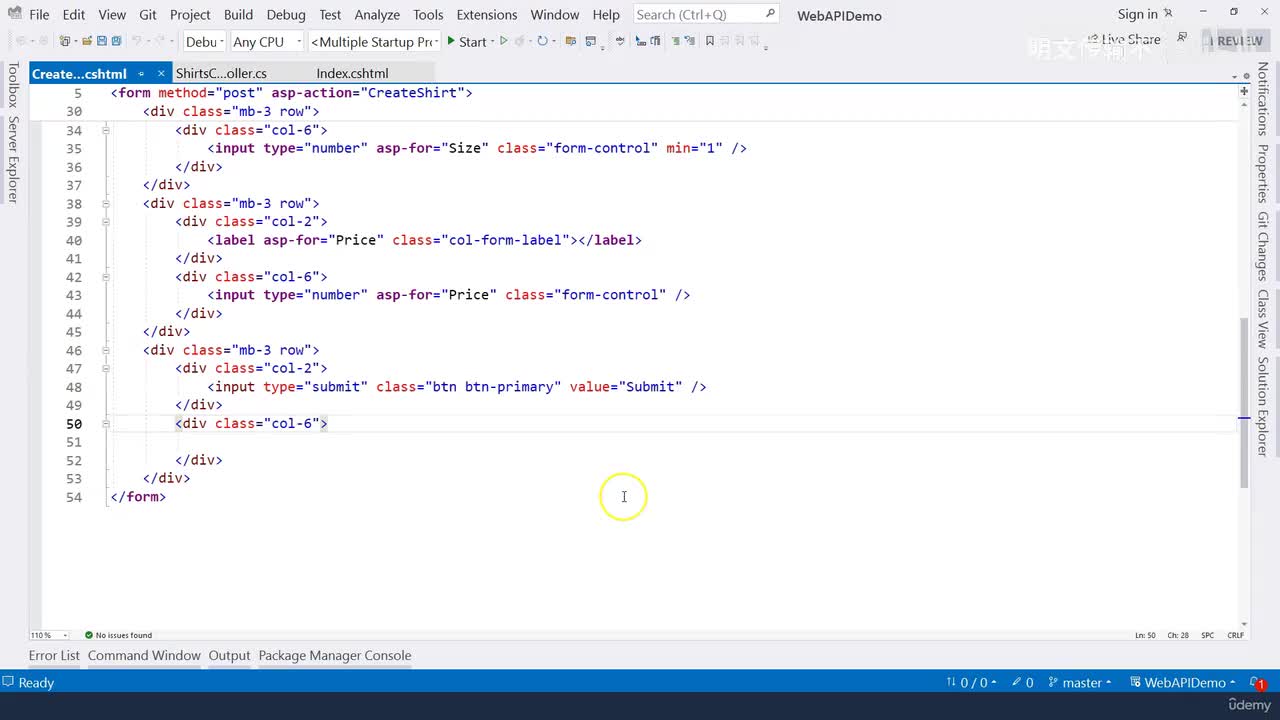Click the Restart/refresh circular icon
Screen dimensions: 1280x720
(542, 41)
